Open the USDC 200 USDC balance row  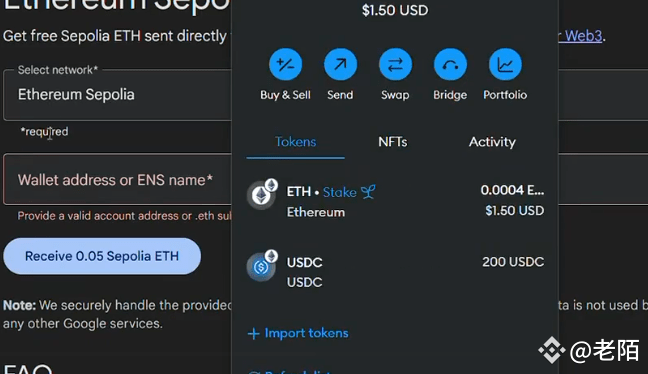[395, 272]
